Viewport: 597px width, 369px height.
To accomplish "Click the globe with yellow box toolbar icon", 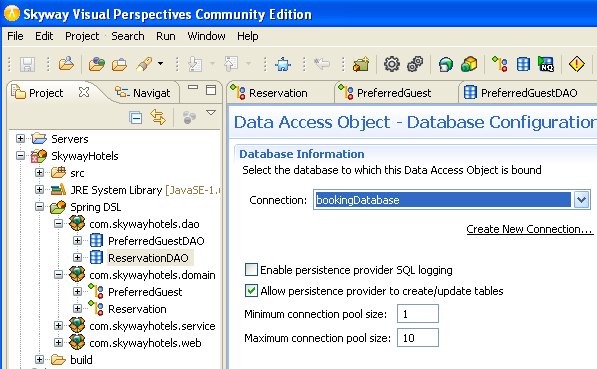I will pyautogui.click(x=469, y=64).
